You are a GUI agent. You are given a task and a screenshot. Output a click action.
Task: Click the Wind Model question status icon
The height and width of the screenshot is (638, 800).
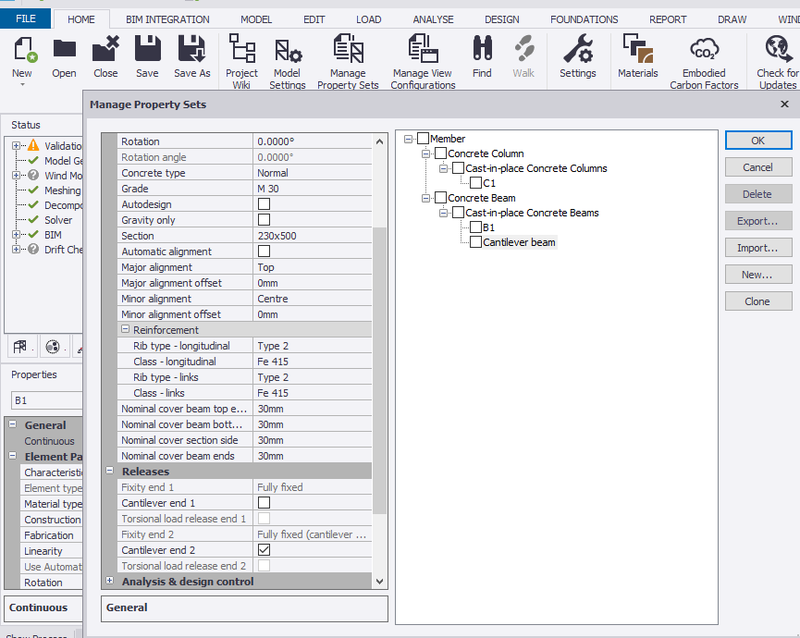(34, 175)
